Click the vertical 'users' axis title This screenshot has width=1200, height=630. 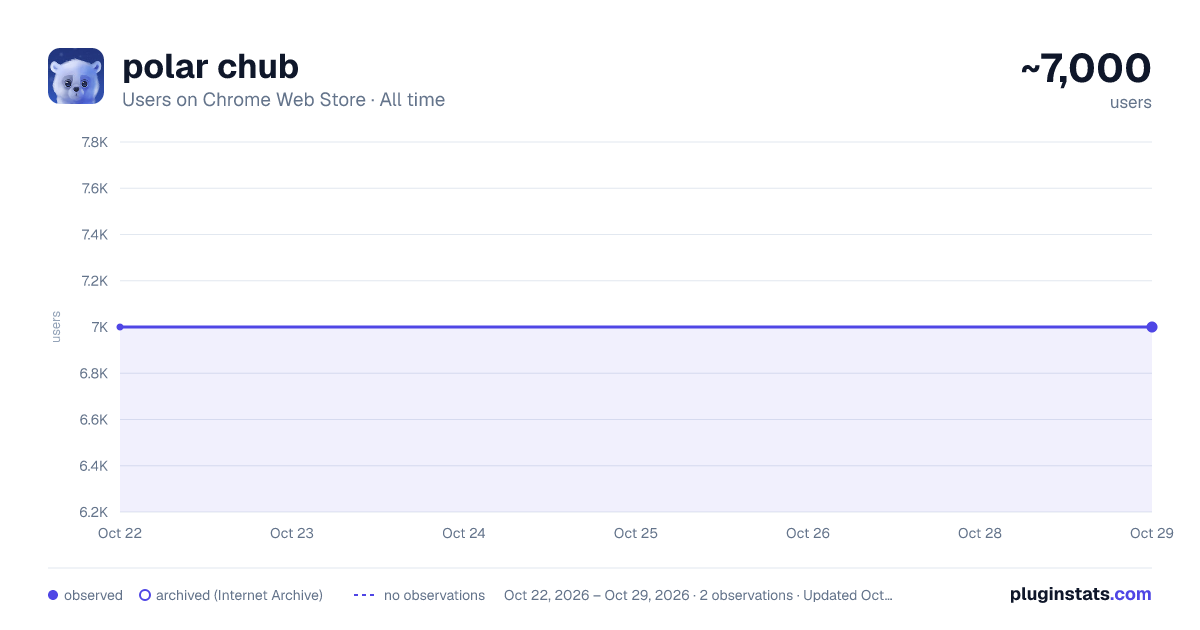pos(56,327)
